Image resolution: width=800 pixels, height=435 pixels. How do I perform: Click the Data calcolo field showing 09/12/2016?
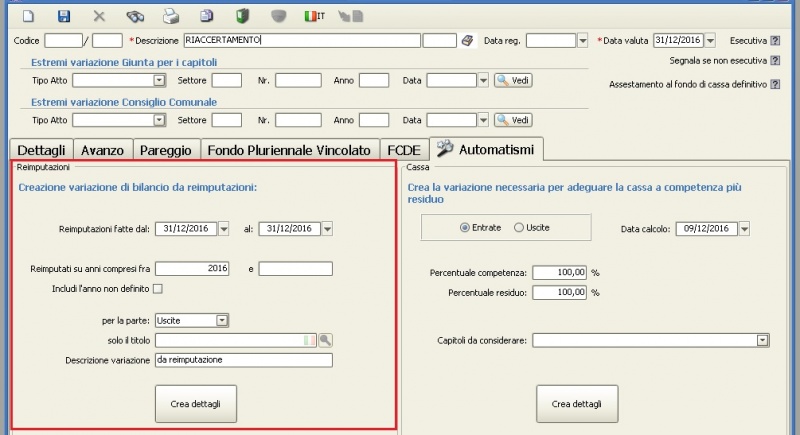coord(707,229)
